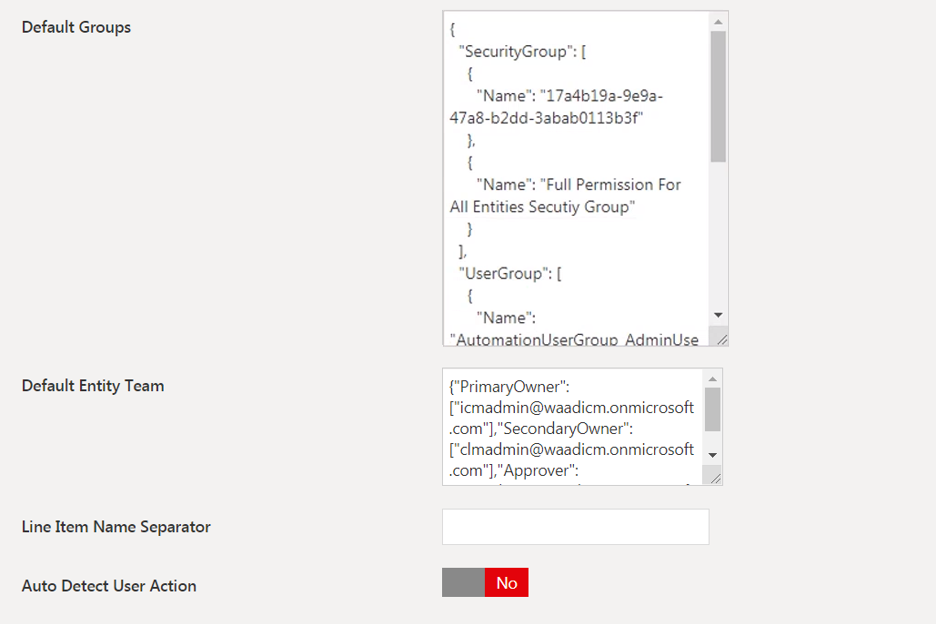The width and height of the screenshot is (936, 624).
Task: Click the Default Groups field label
Action: pos(76,27)
